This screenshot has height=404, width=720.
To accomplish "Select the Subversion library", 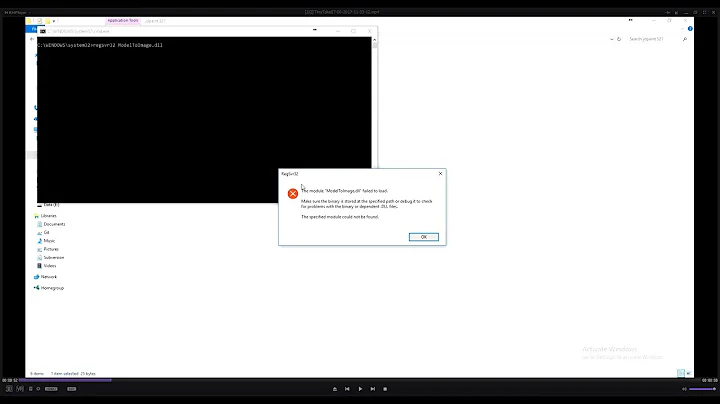I will pos(54,257).
